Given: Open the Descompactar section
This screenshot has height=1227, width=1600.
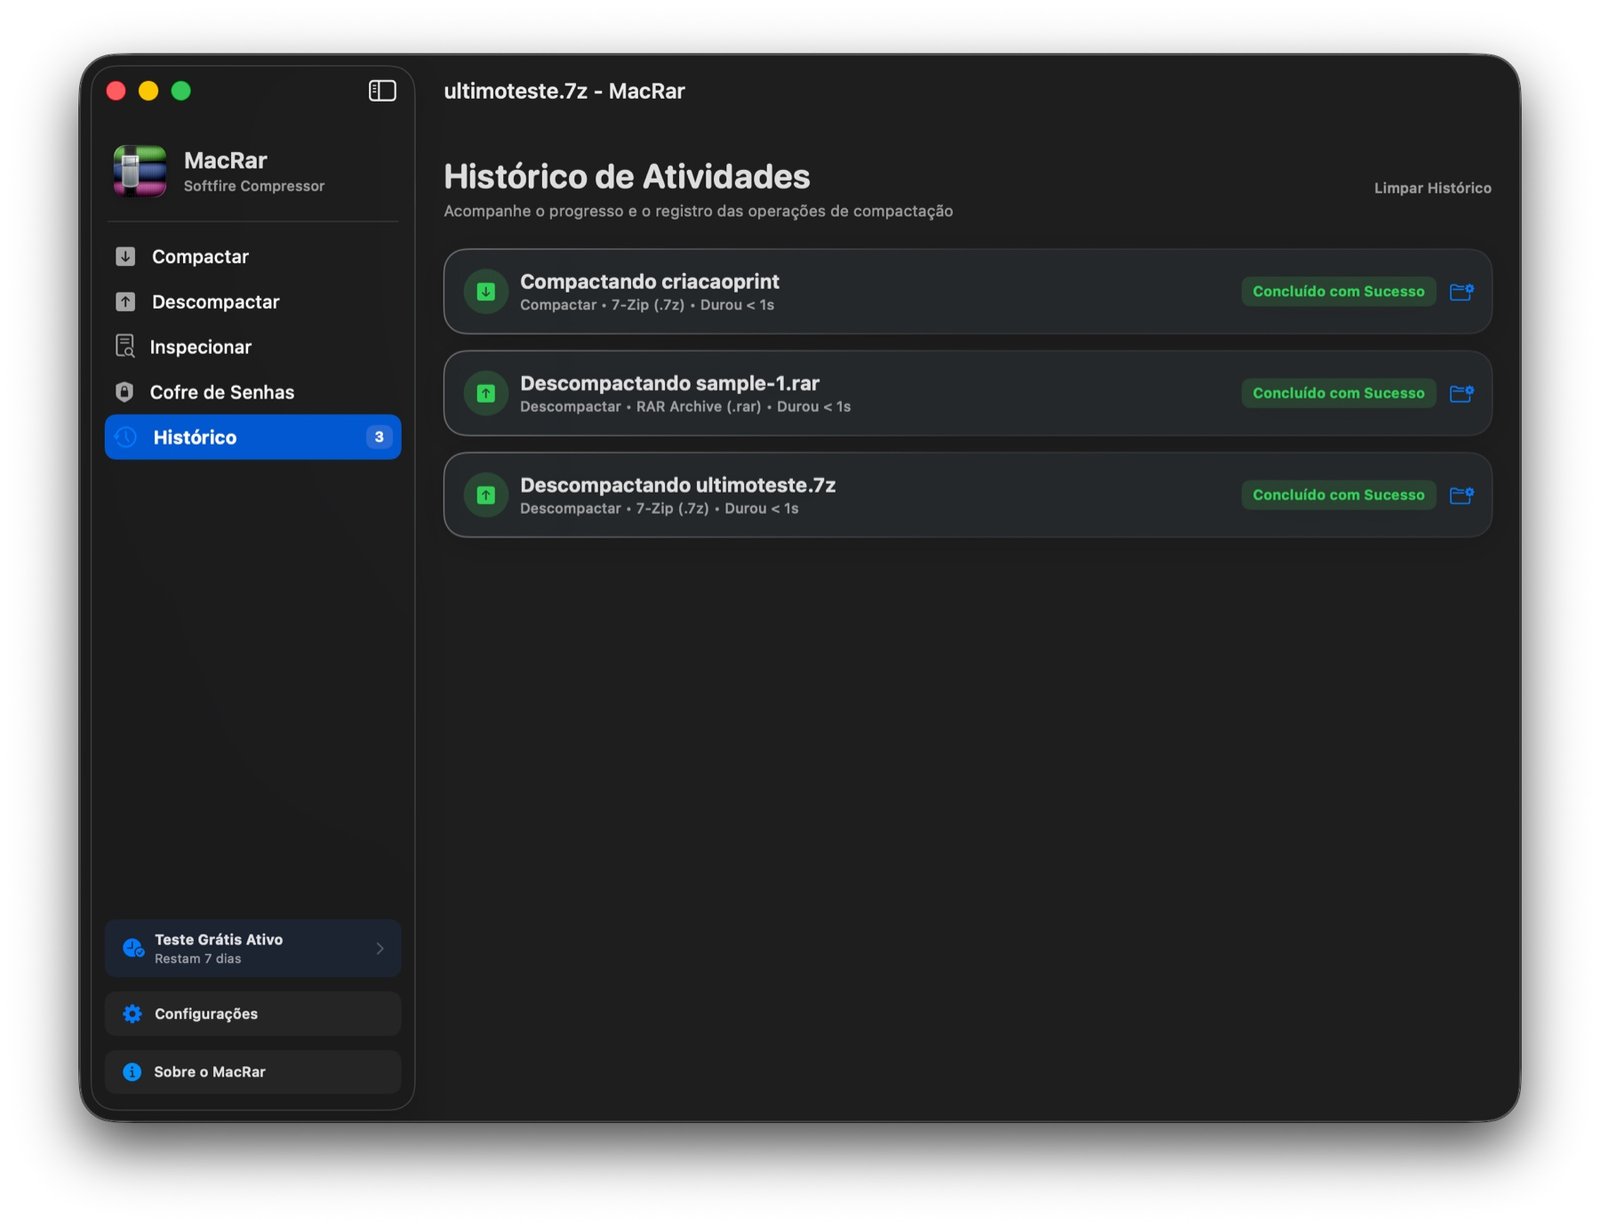Looking at the screenshot, I should pos(253,301).
